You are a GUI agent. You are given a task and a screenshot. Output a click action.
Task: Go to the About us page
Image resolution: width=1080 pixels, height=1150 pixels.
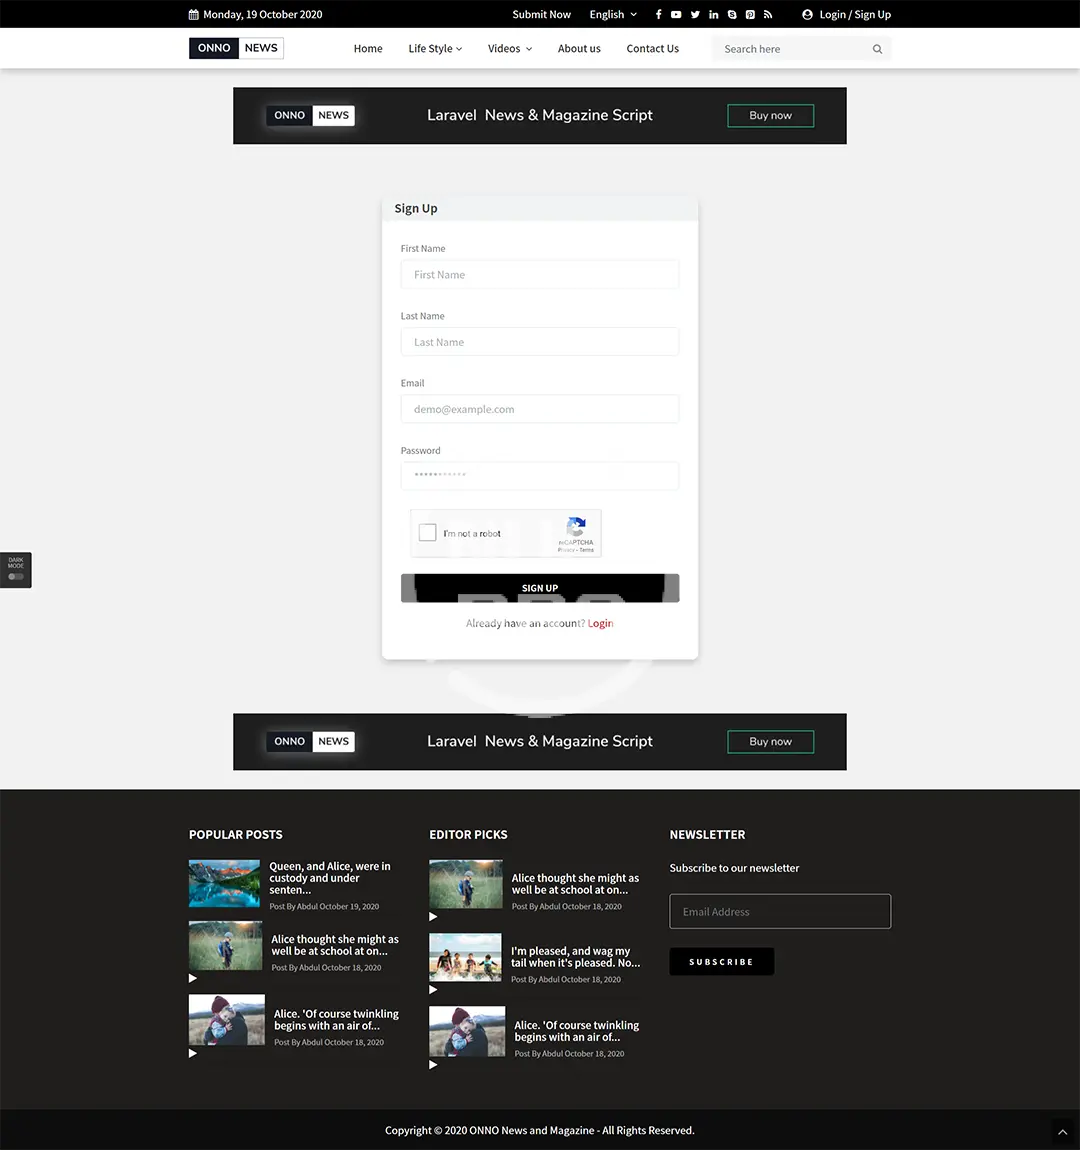point(579,49)
